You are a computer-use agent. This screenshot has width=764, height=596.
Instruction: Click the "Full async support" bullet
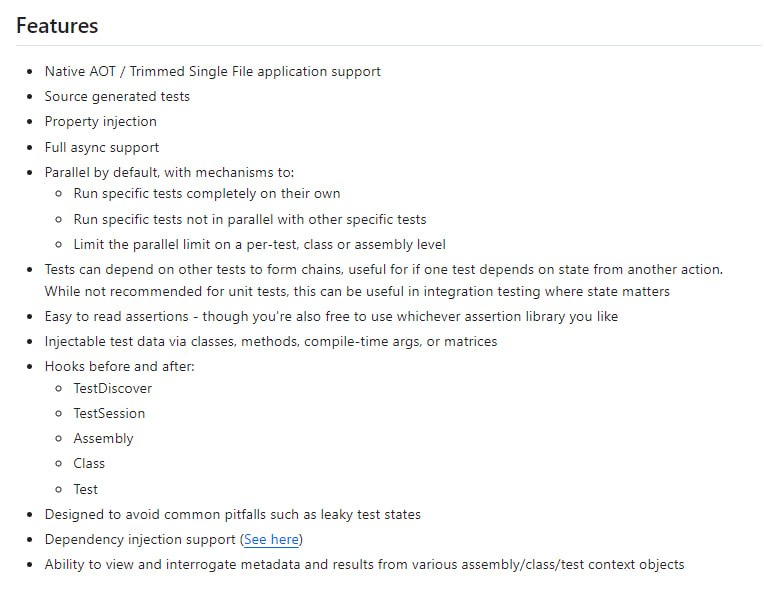102,147
